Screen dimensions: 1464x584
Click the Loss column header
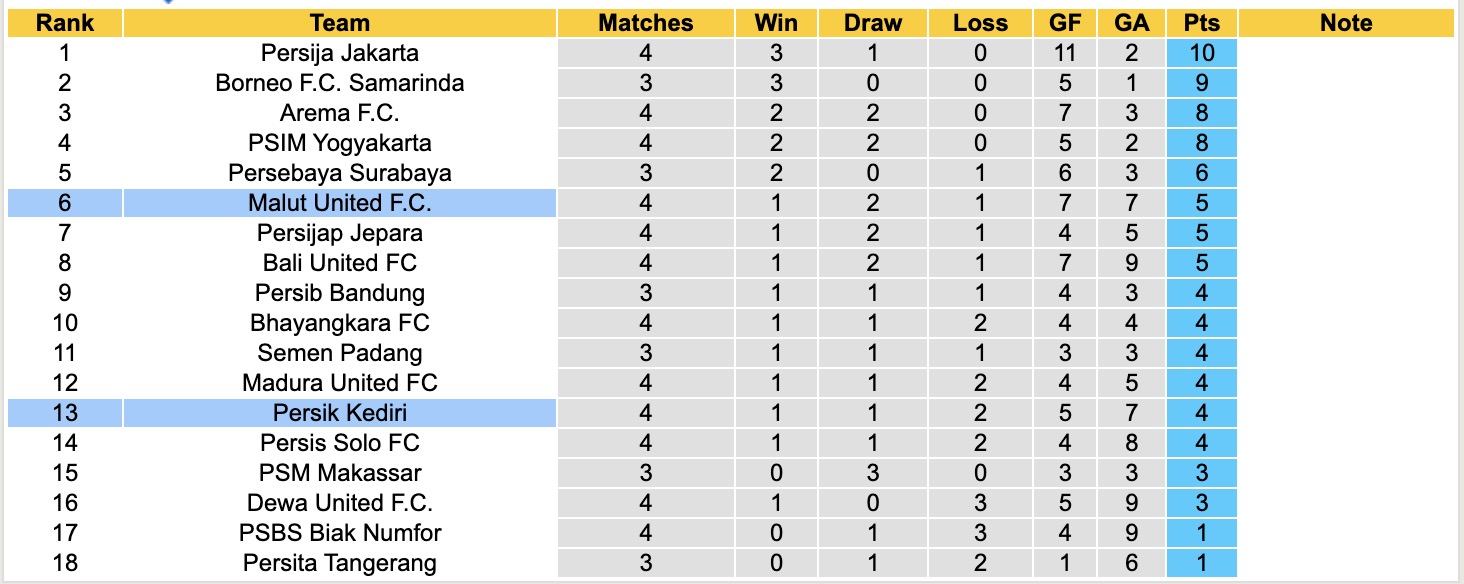pos(980,23)
